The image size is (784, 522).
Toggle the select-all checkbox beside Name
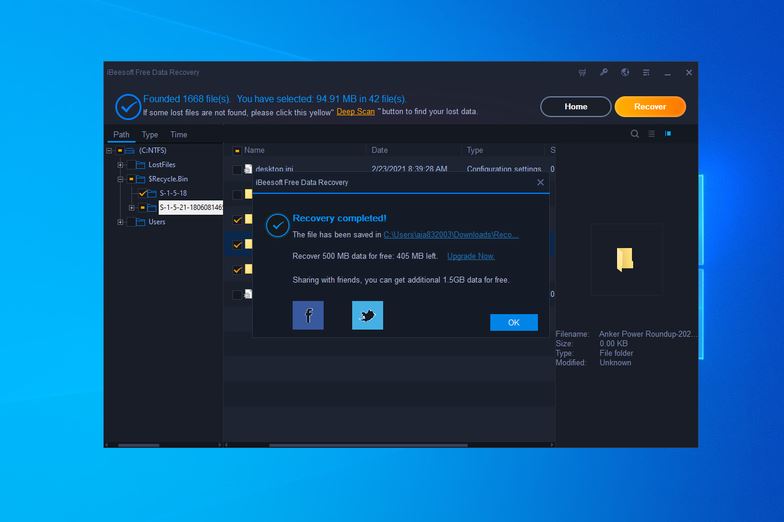[237, 150]
